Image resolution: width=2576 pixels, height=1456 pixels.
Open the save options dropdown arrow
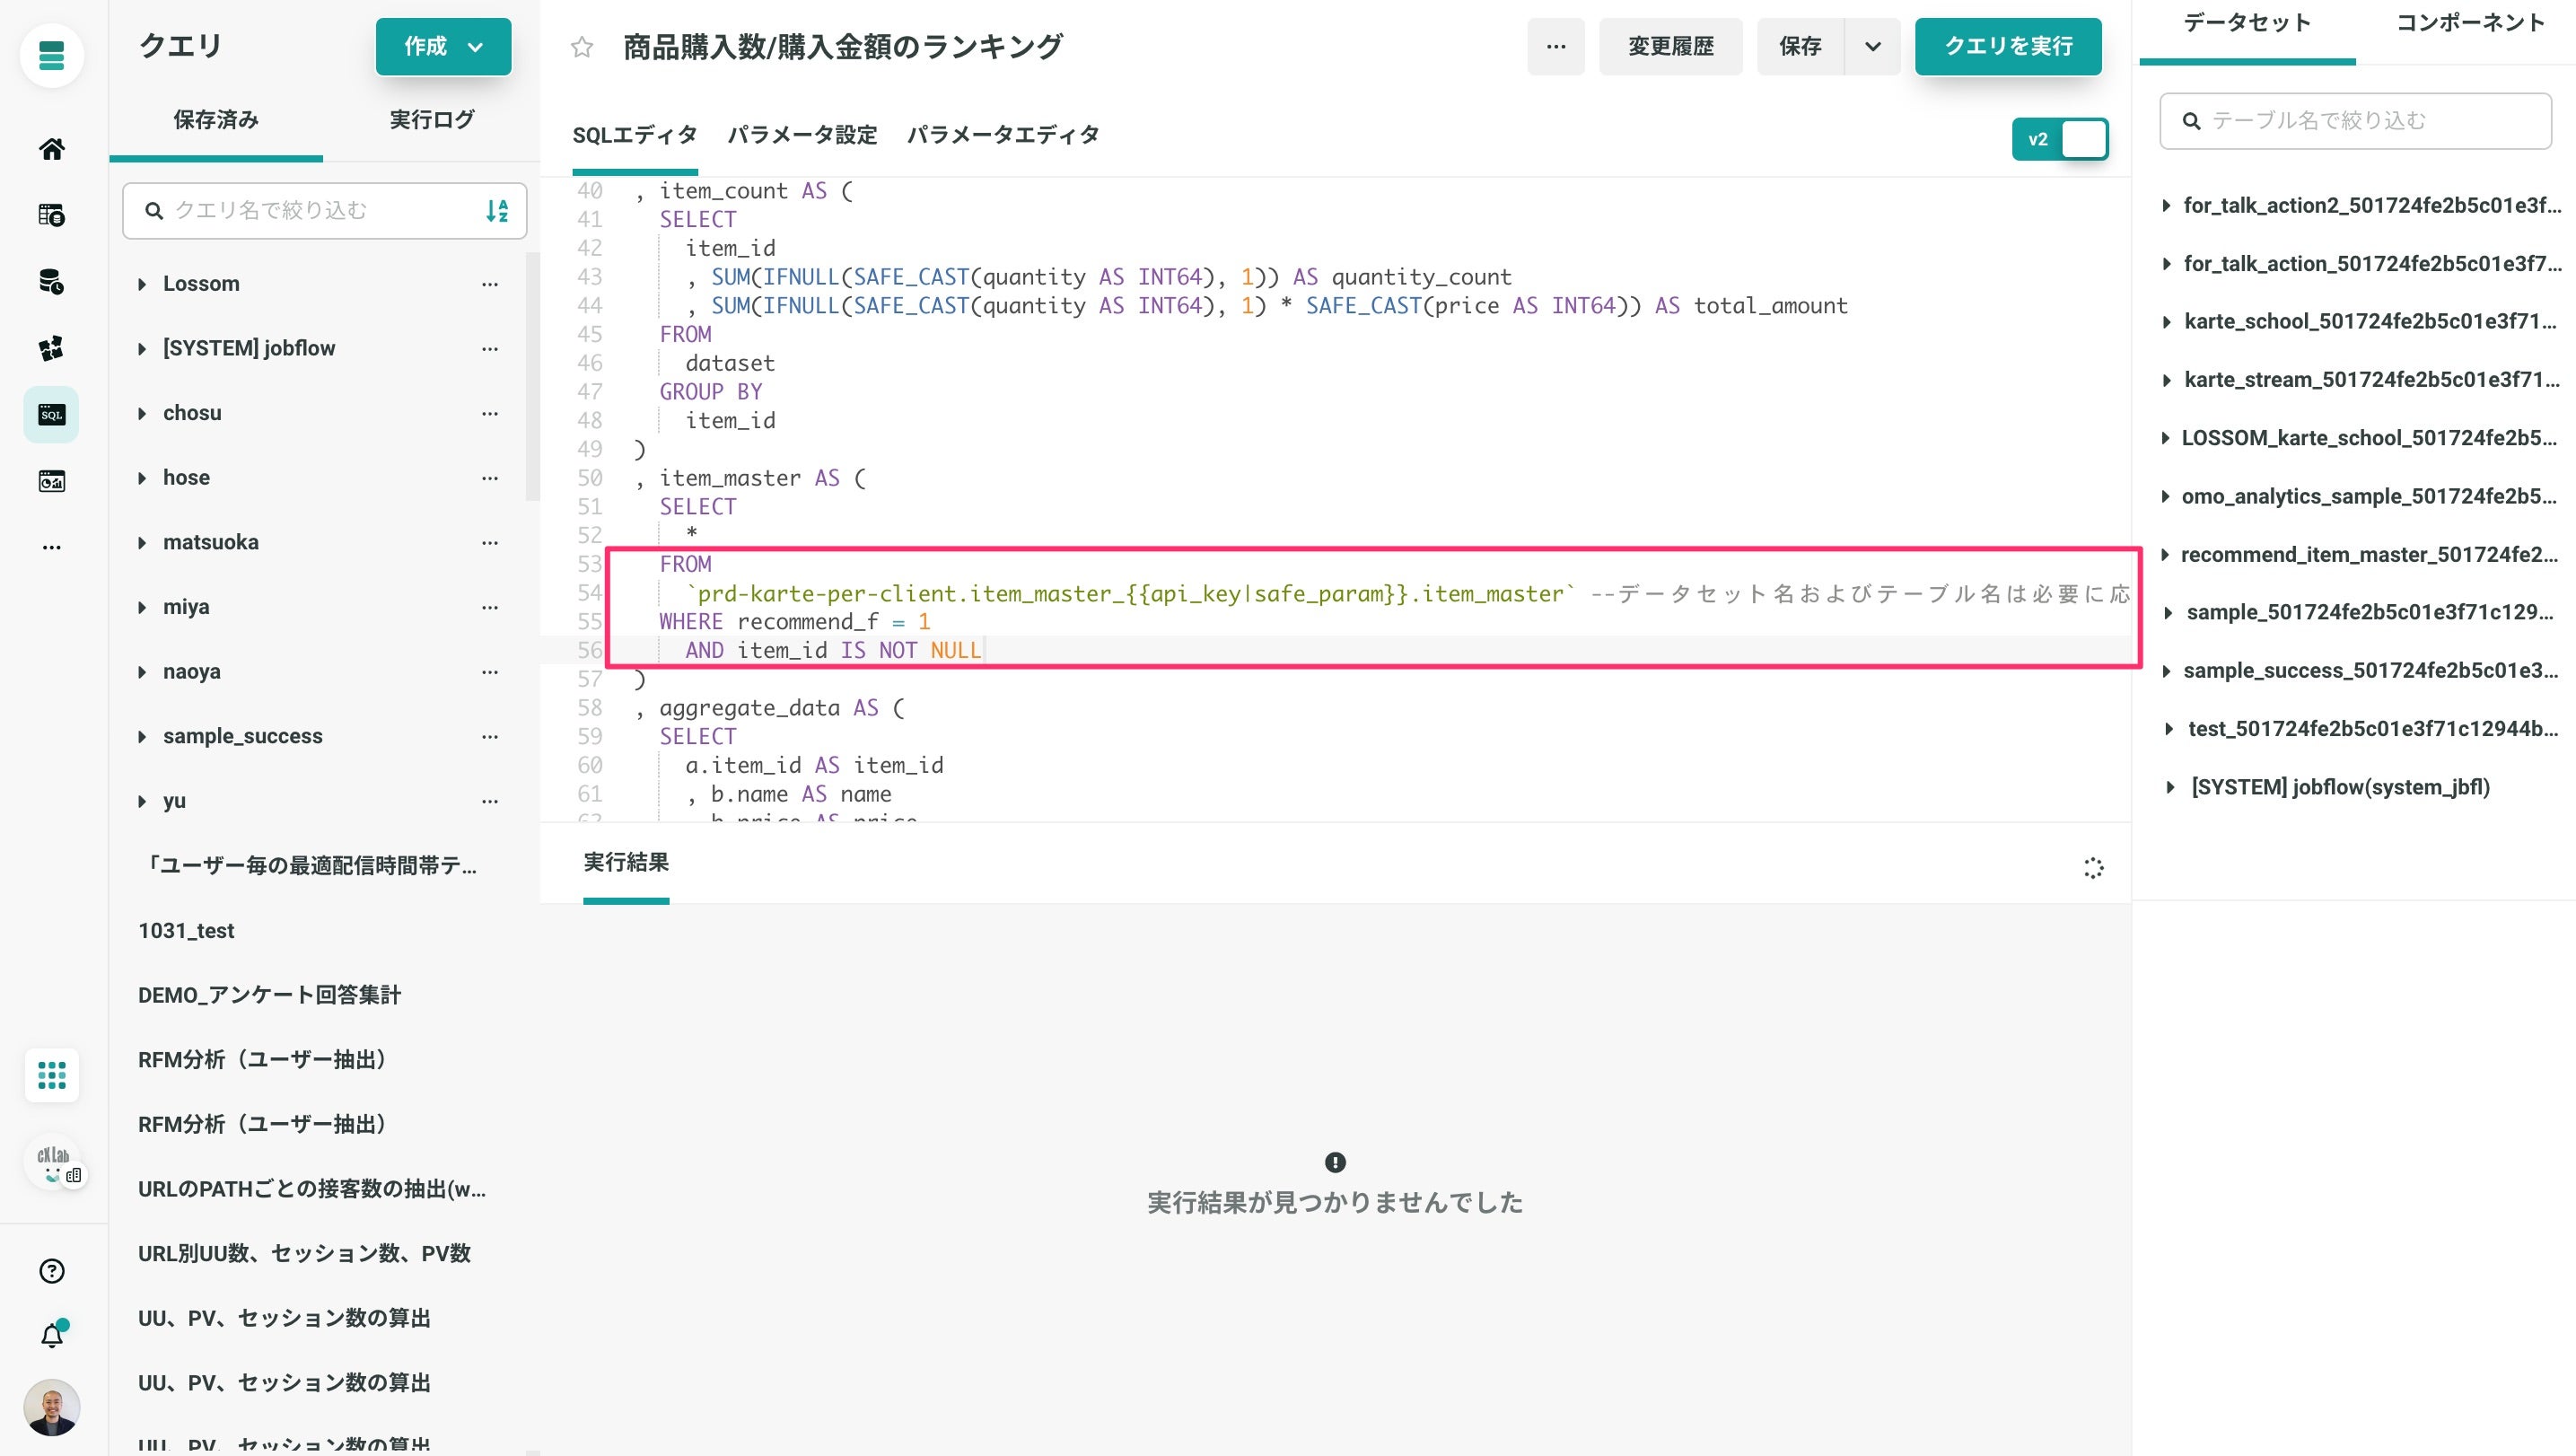click(1873, 46)
